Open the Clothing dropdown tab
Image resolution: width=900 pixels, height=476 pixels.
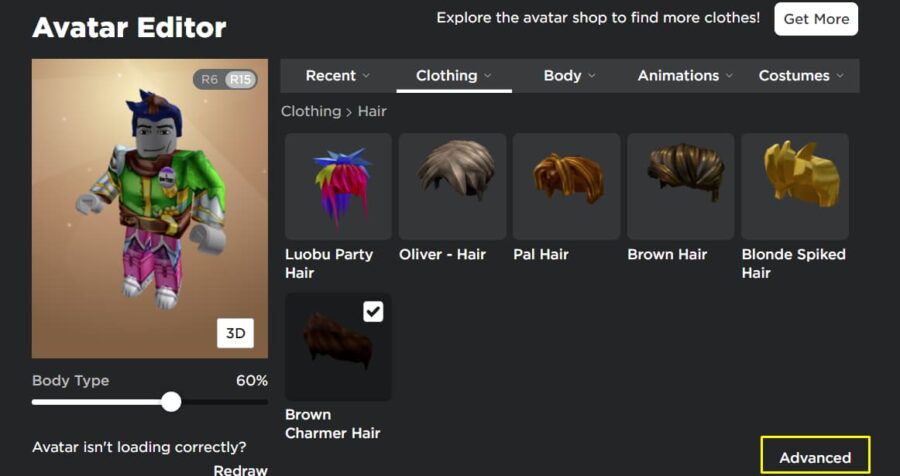[x=454, y=76]
